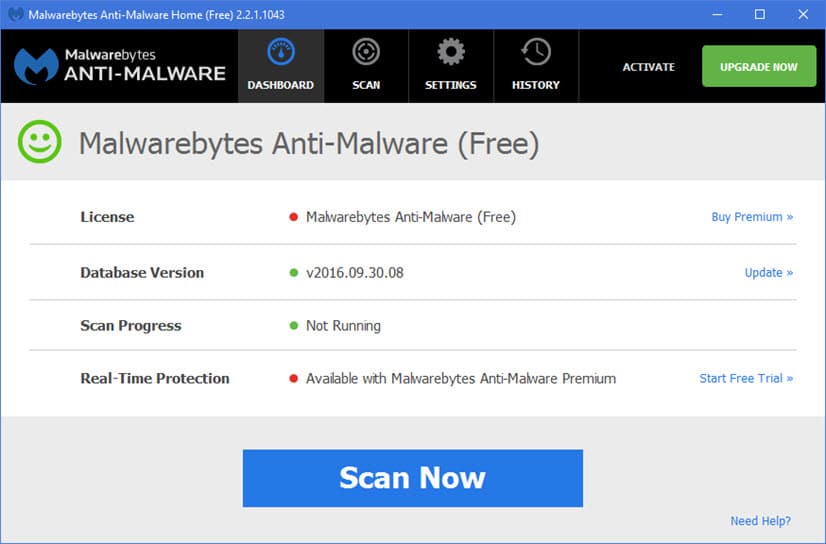The width and height of the screenshot is (826, 544).
Task: Switch to the Scan tab label
Action: [366, 85]
